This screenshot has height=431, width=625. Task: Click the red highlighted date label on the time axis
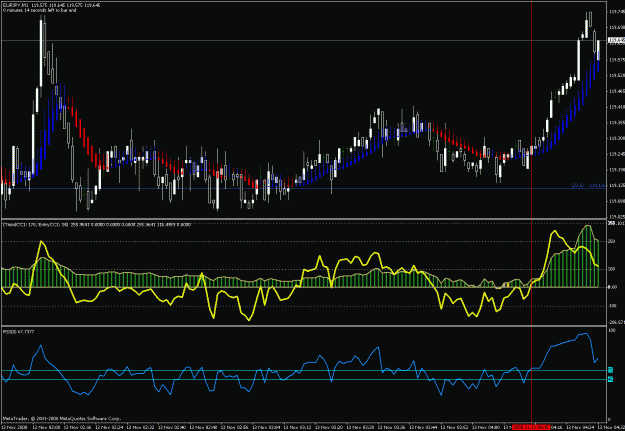tap(531, 427)
